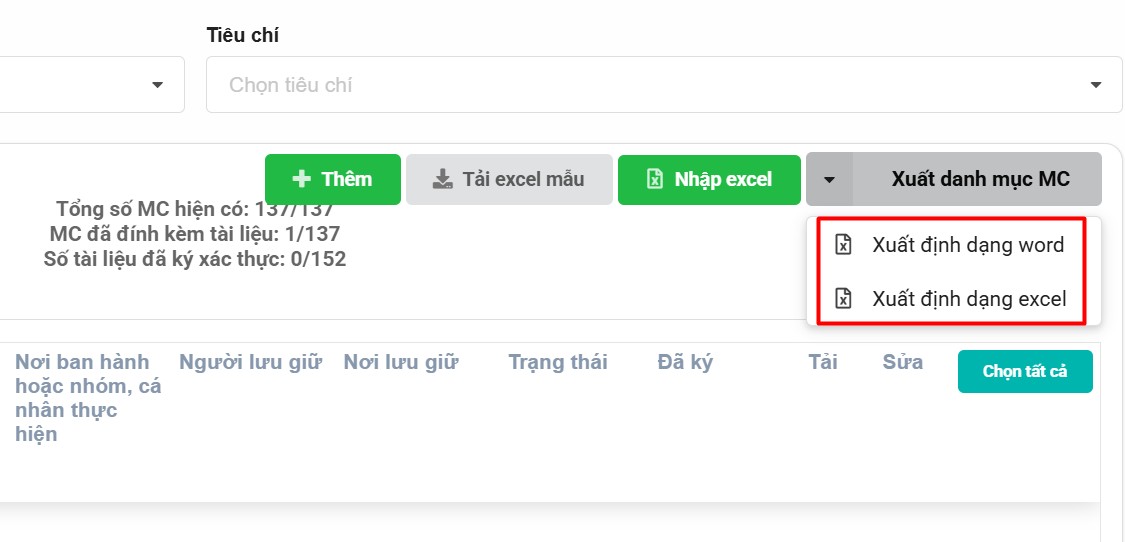
Task: Click the spreadsheet icon on Nhập excel
Action: click(654, 179)
